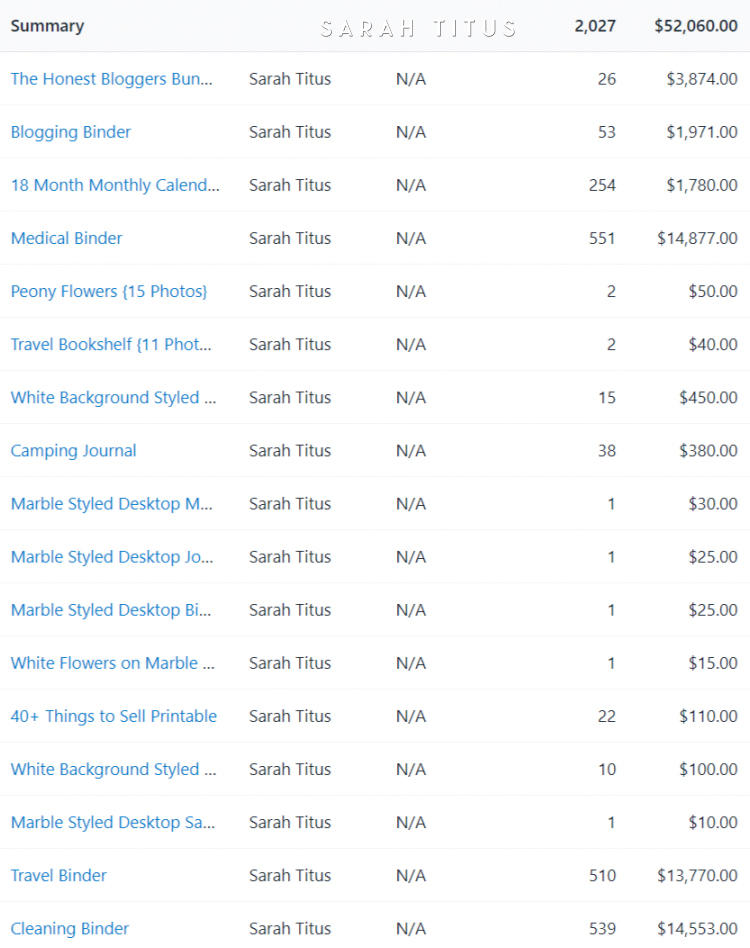Open The Honest Bloggers Bundle product link
The width and height of the screenshot is (750, 948).
point(112,79)
